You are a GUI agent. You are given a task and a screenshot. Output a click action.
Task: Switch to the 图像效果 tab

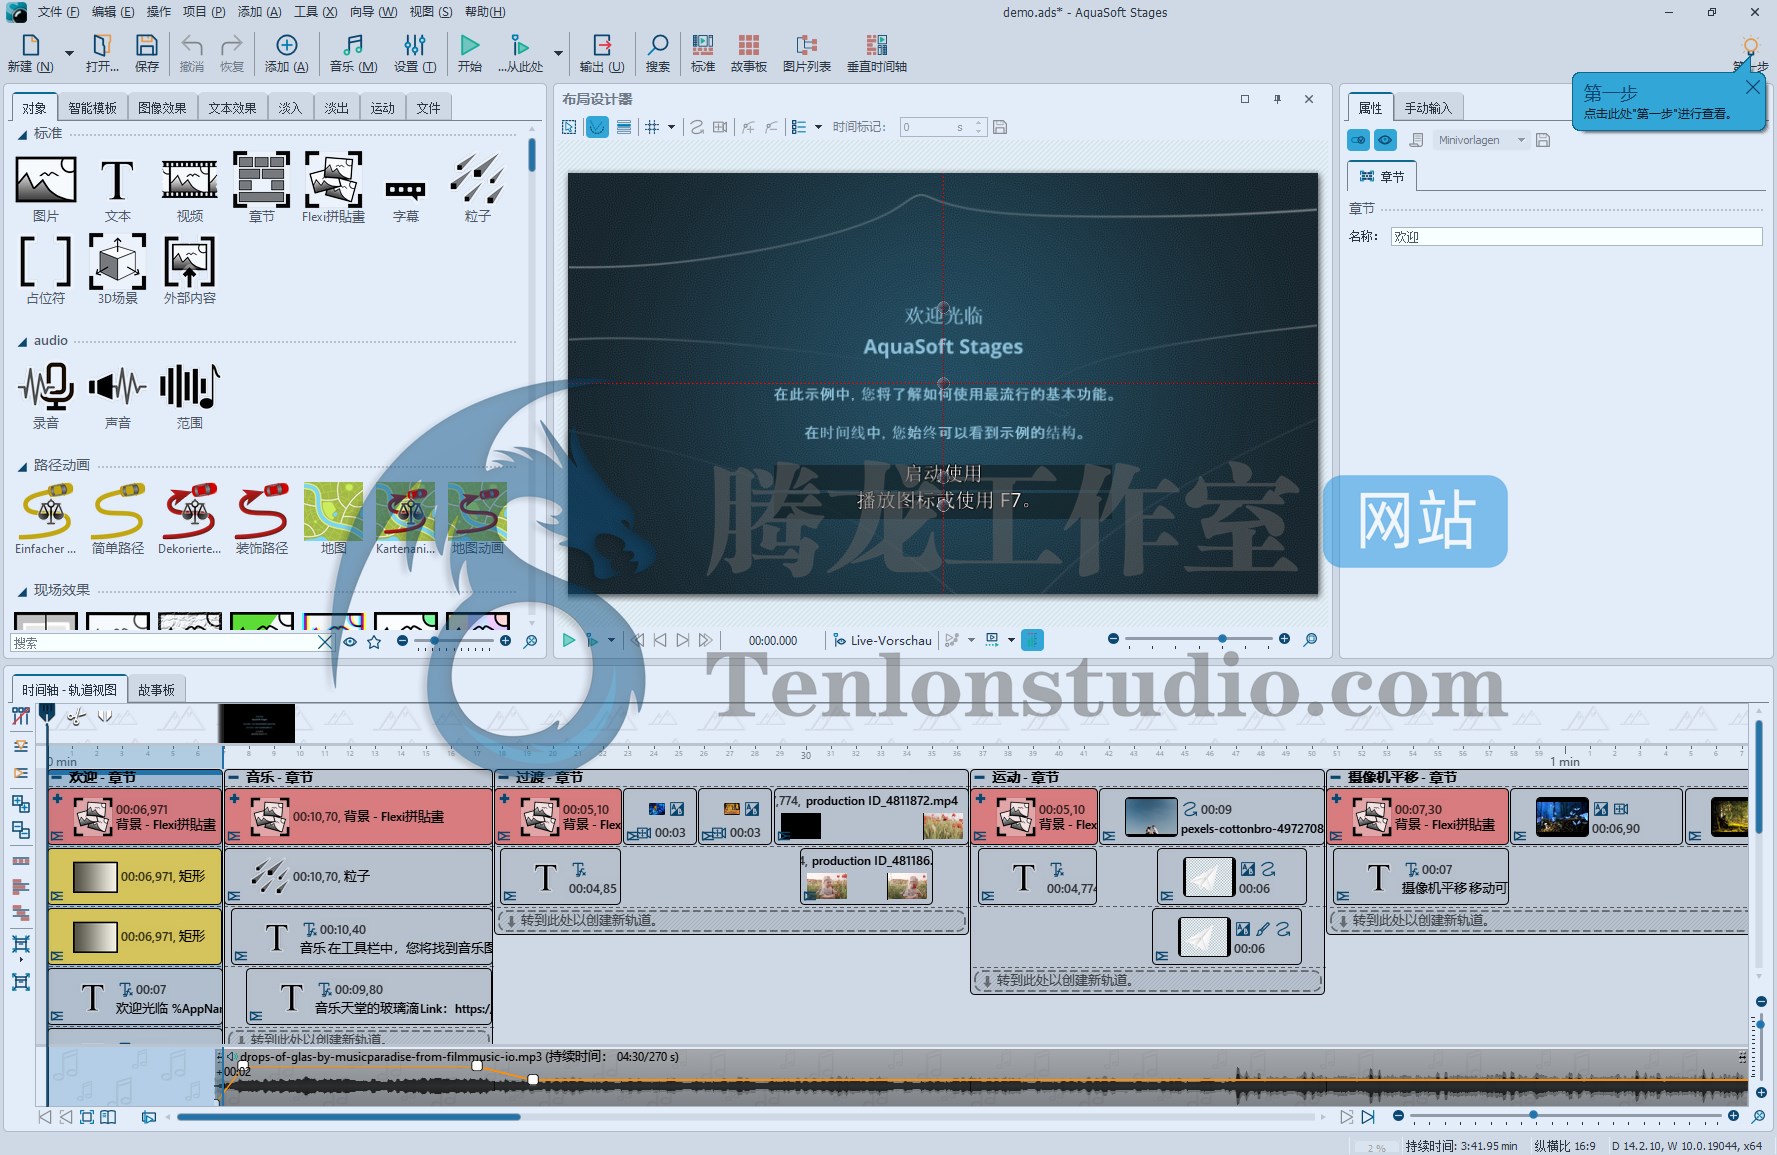(x=162, y=108)
